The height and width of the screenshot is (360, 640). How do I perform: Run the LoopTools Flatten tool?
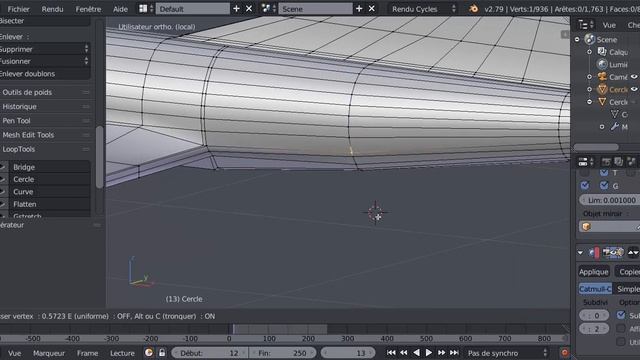pos(50,204)
